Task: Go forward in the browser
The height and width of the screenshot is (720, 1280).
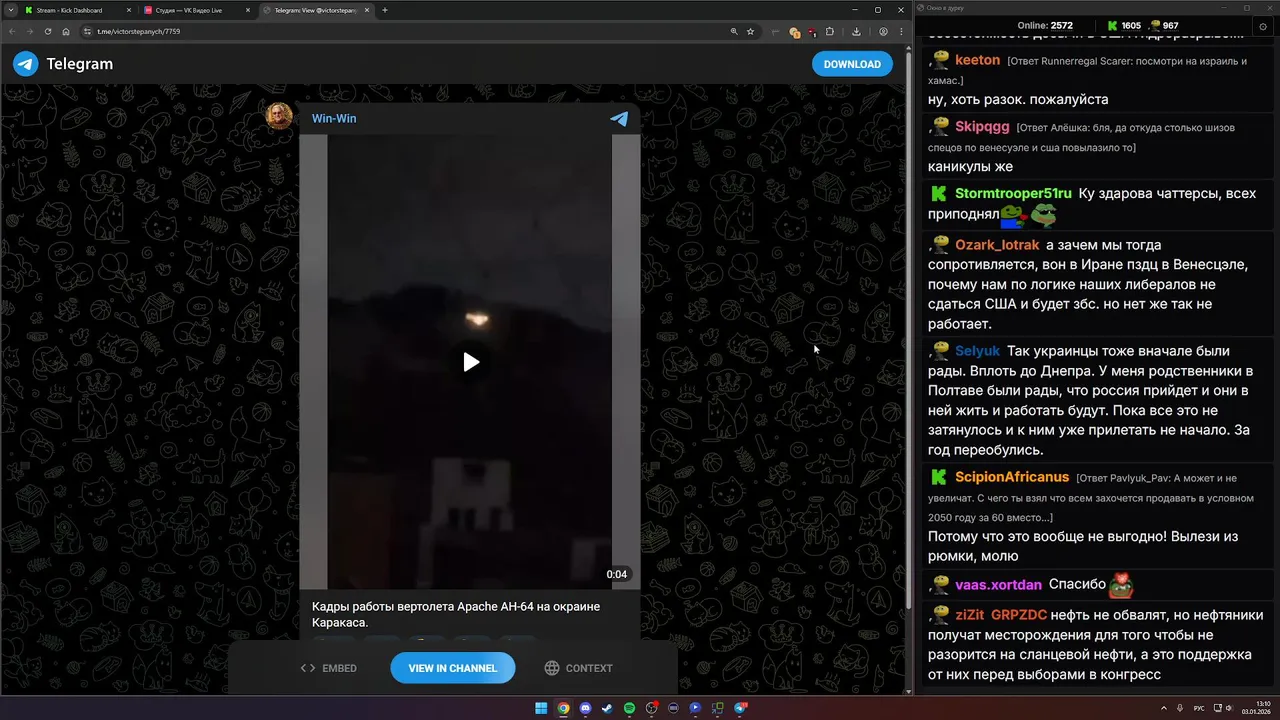Action: (29, 31)
